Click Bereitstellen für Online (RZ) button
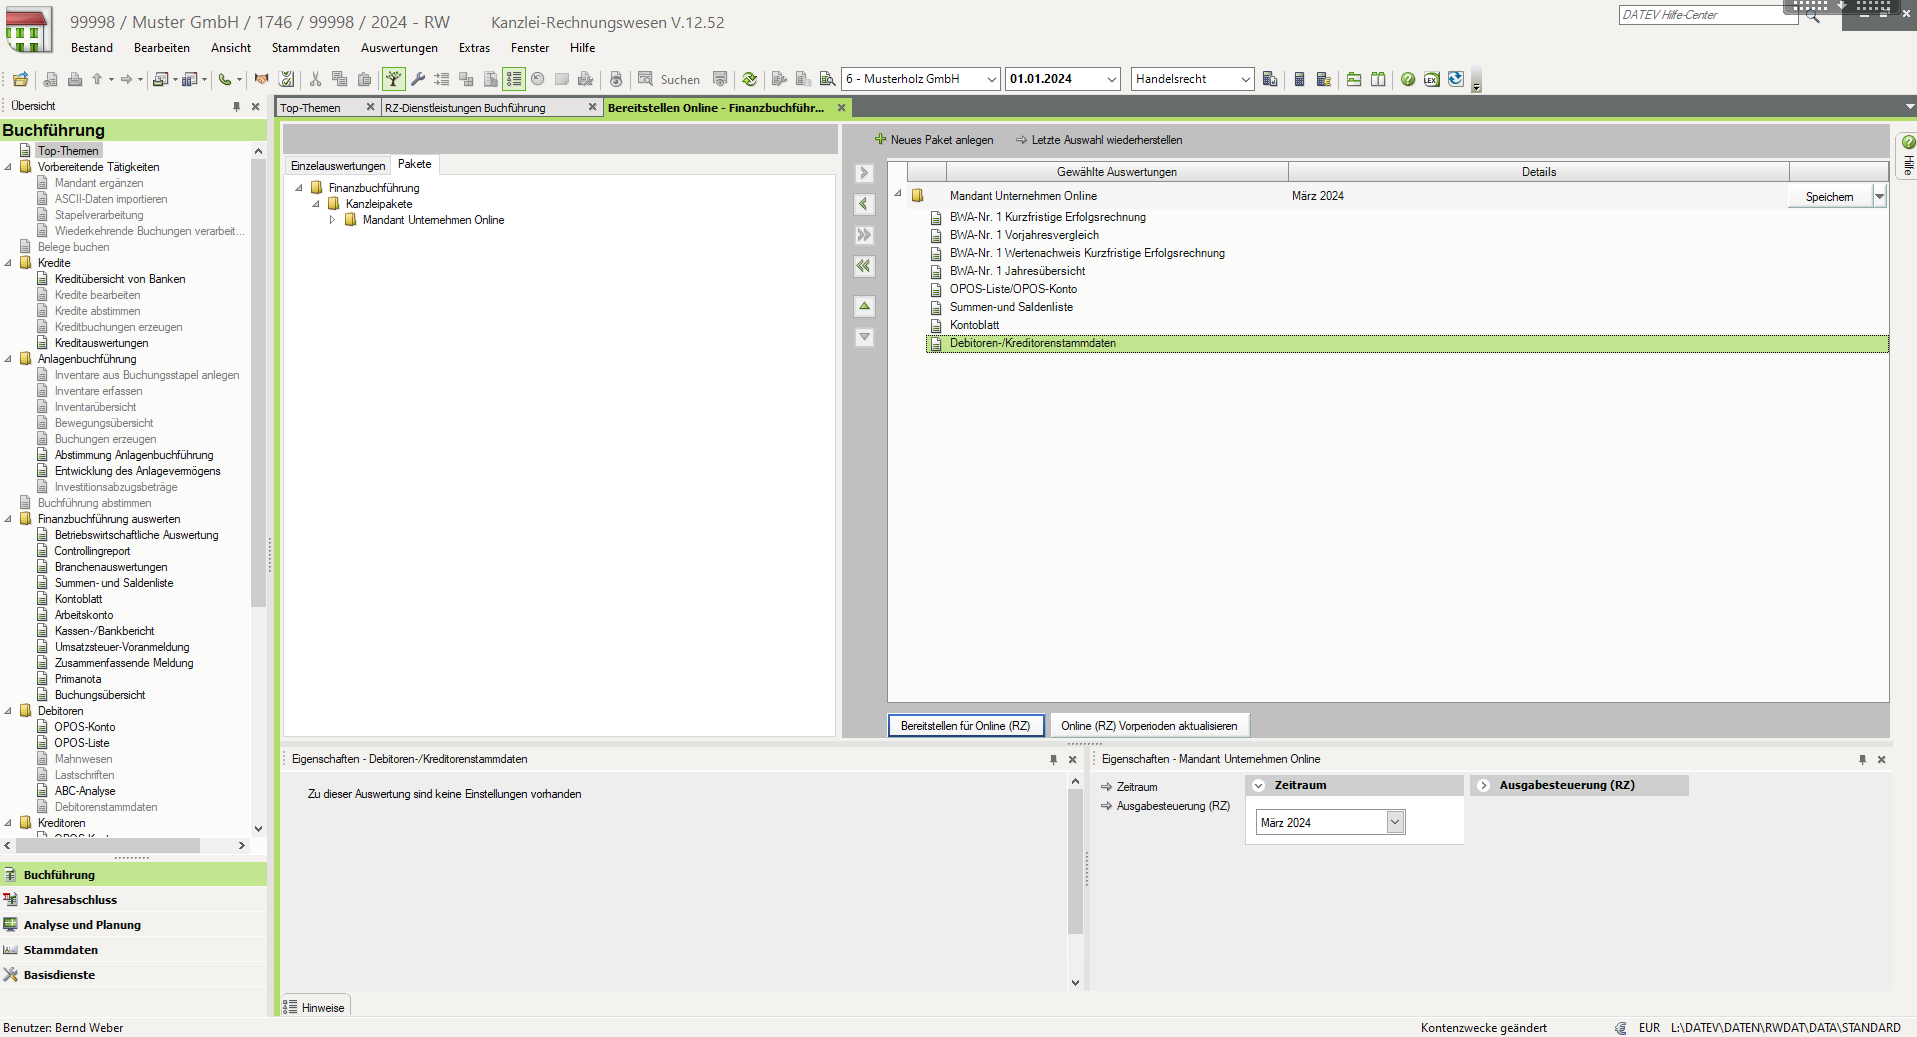1917x1037 pixels. [965, 726]
